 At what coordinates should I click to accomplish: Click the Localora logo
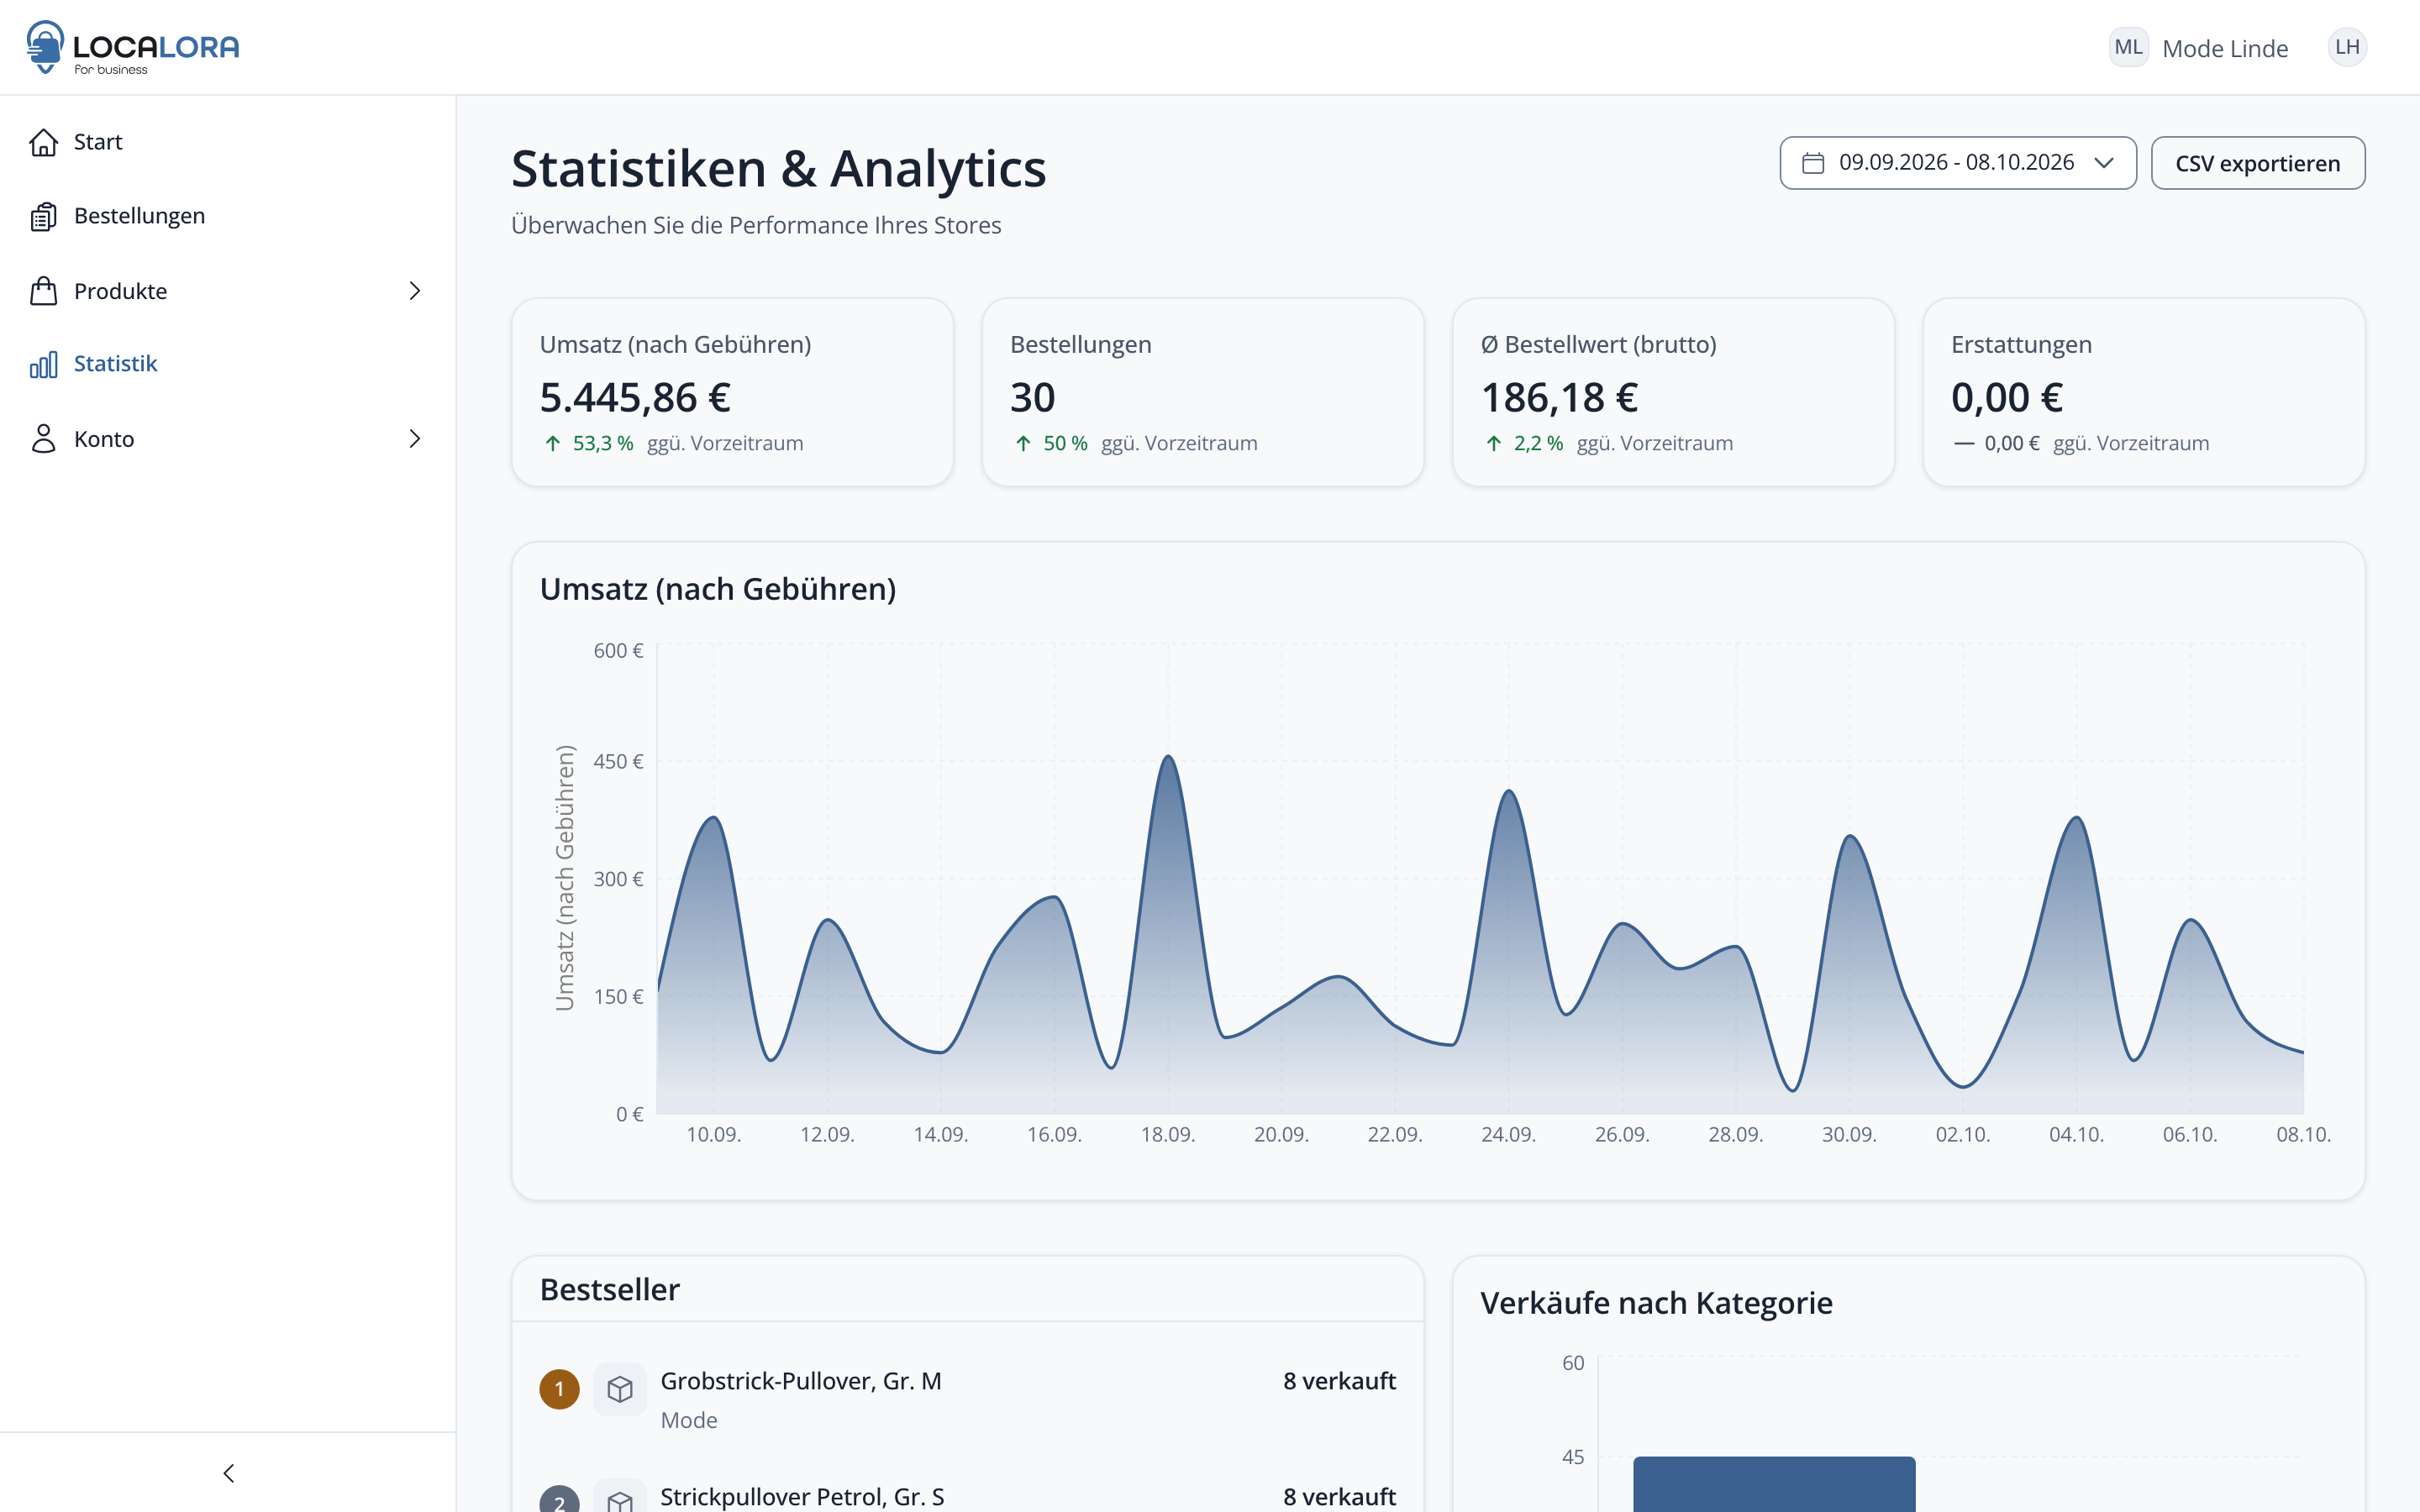coord(133,47)
